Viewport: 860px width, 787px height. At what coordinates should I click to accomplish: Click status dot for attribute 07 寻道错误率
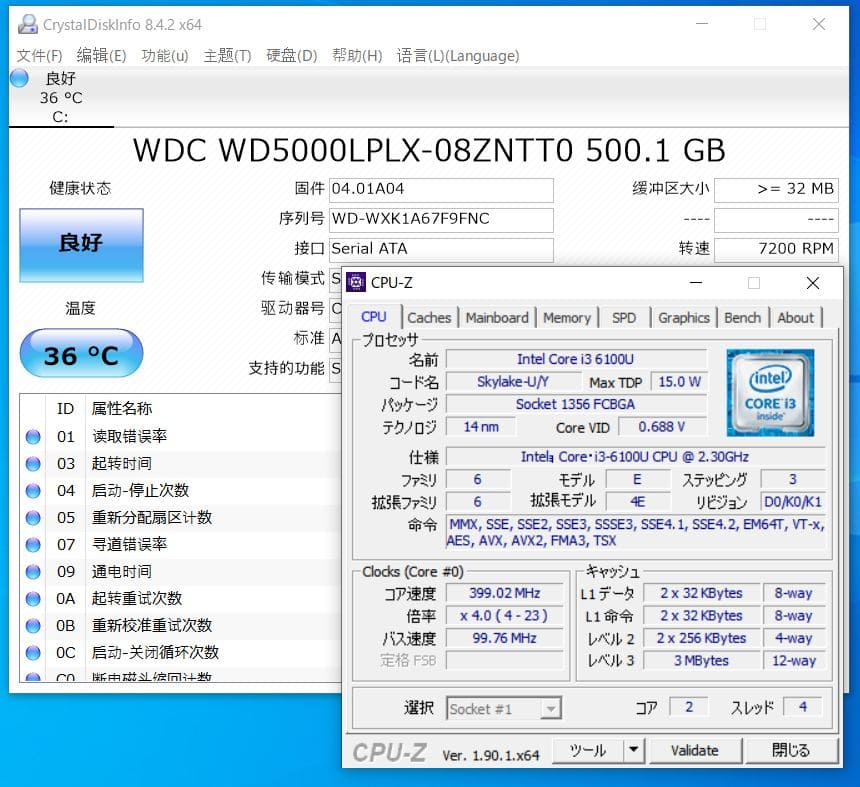coord(33,545)
